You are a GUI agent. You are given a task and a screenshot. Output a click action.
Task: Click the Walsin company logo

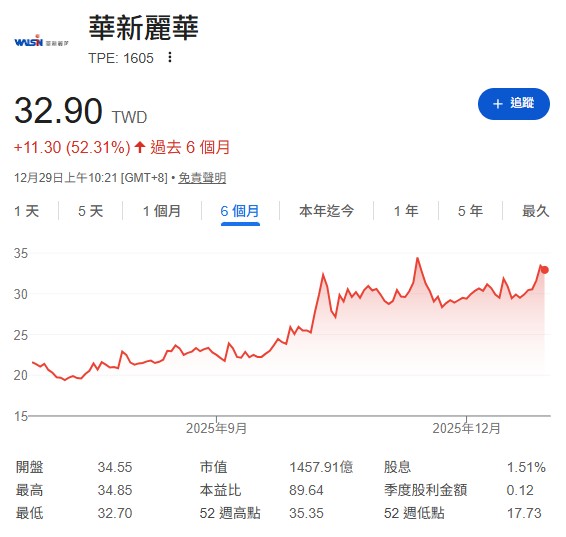42,41
